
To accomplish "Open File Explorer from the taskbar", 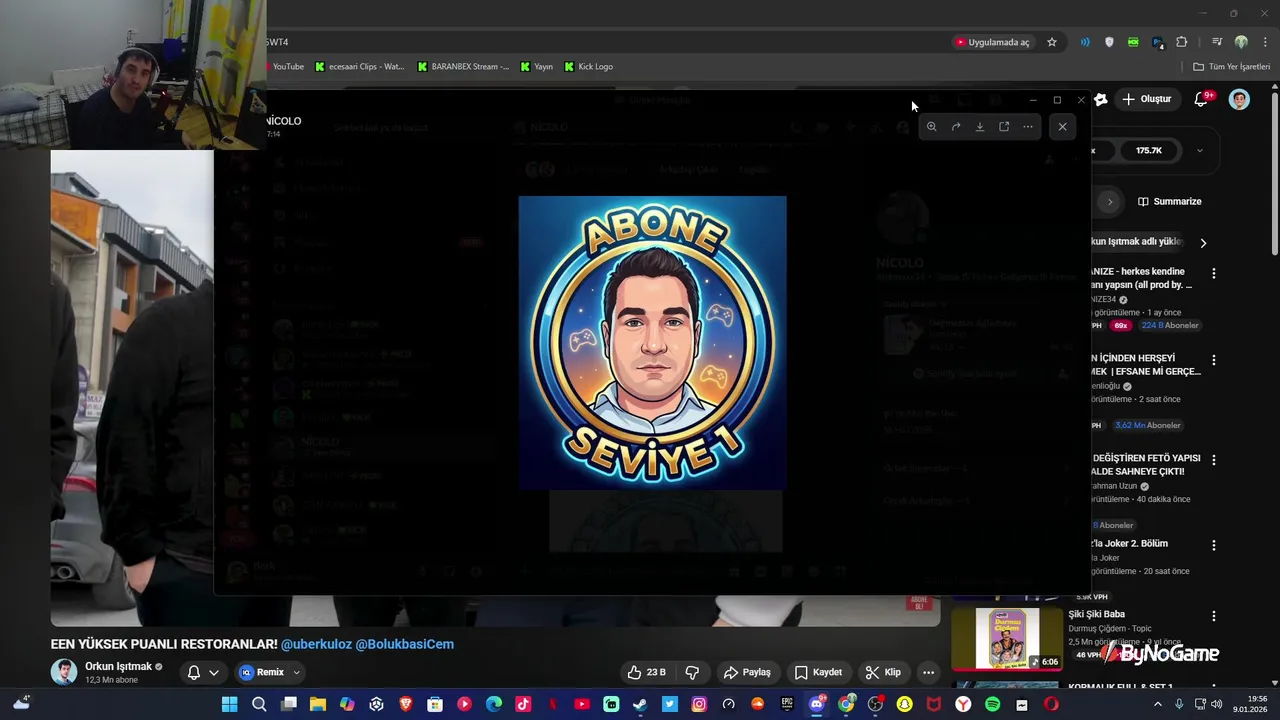I will tap(317, 704).
